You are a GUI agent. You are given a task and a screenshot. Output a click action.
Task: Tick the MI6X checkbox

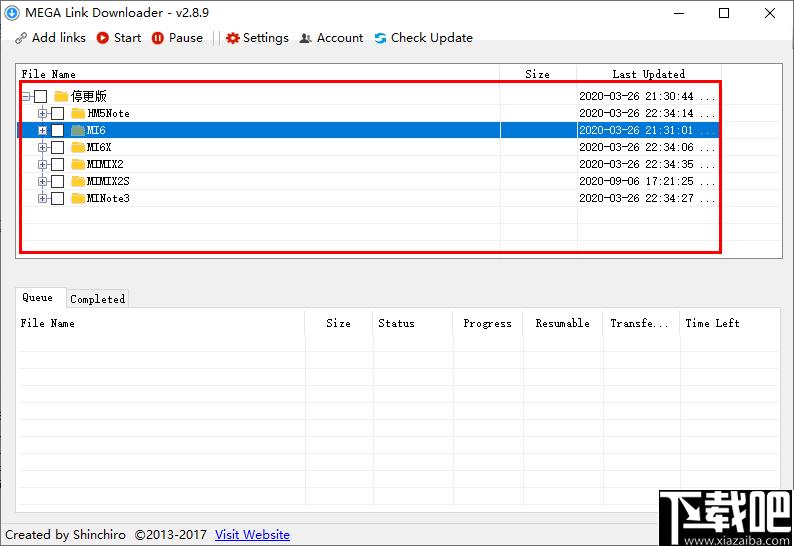58,147
